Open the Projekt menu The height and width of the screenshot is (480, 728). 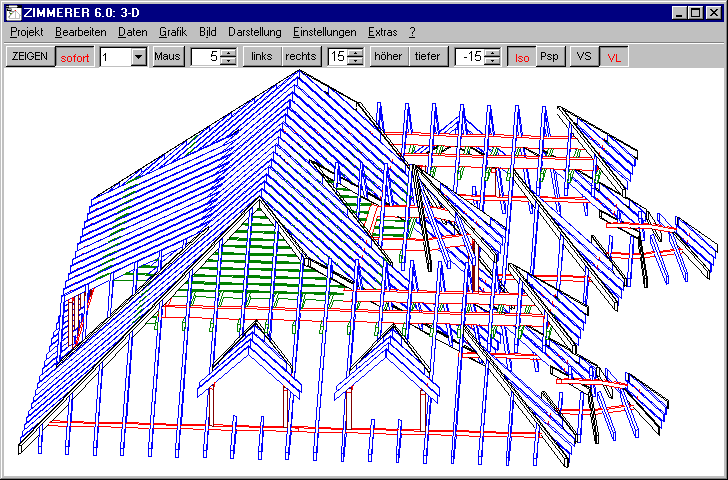click(27, 32)
